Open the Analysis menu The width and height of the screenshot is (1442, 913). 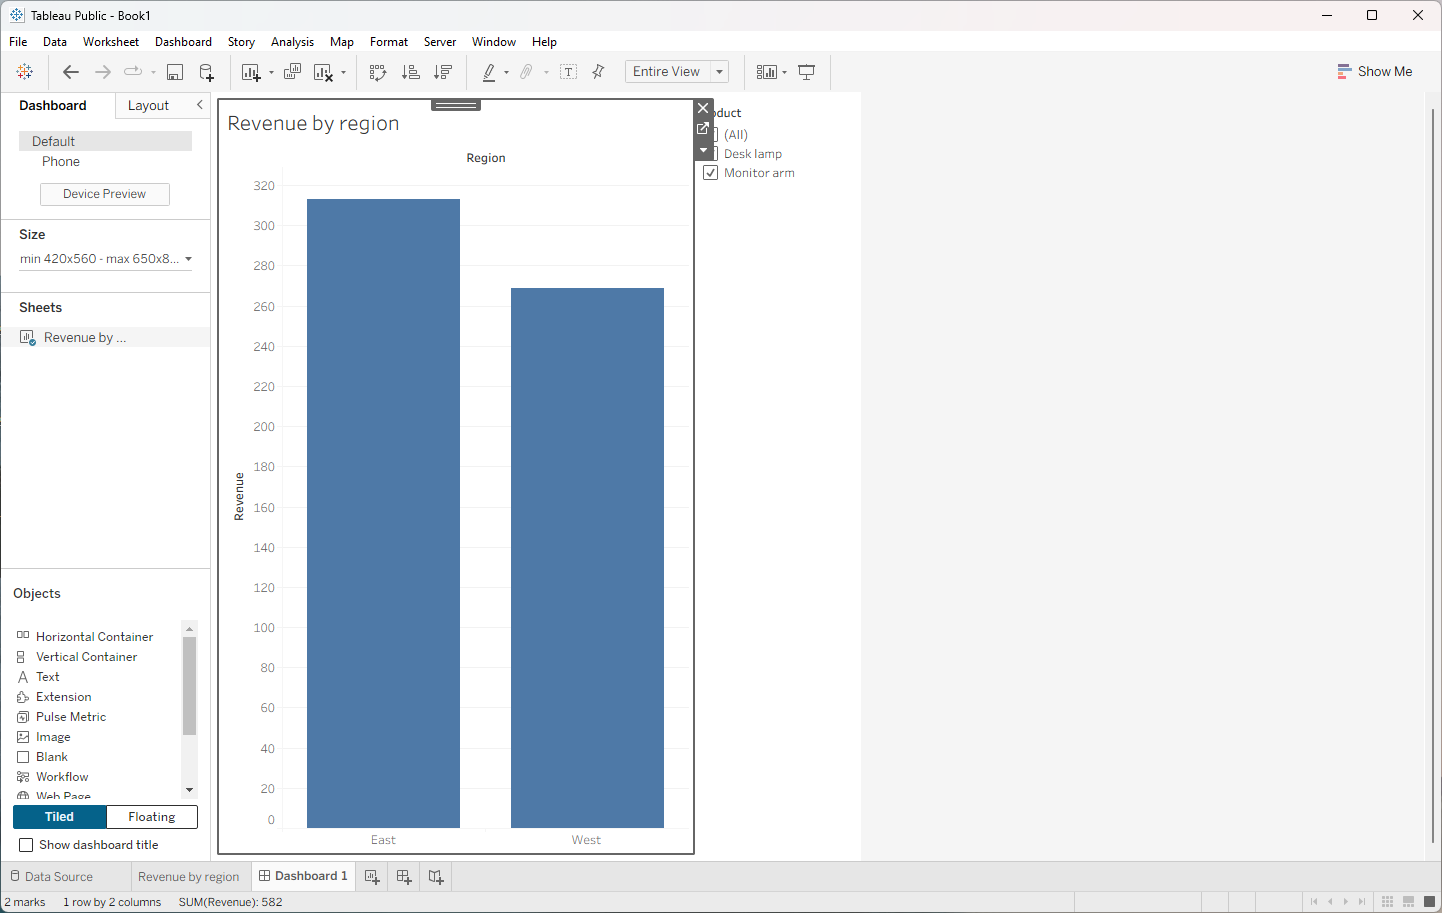pyautogui.click(x=292, y=42)
